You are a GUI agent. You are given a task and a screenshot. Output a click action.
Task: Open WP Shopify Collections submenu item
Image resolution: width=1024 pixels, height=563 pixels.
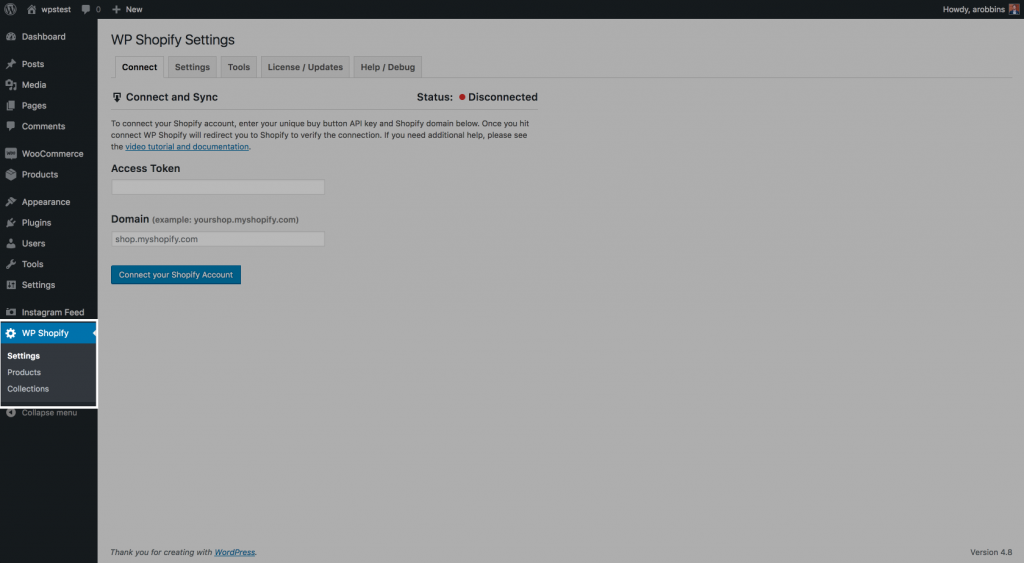[x=28, y=389]
